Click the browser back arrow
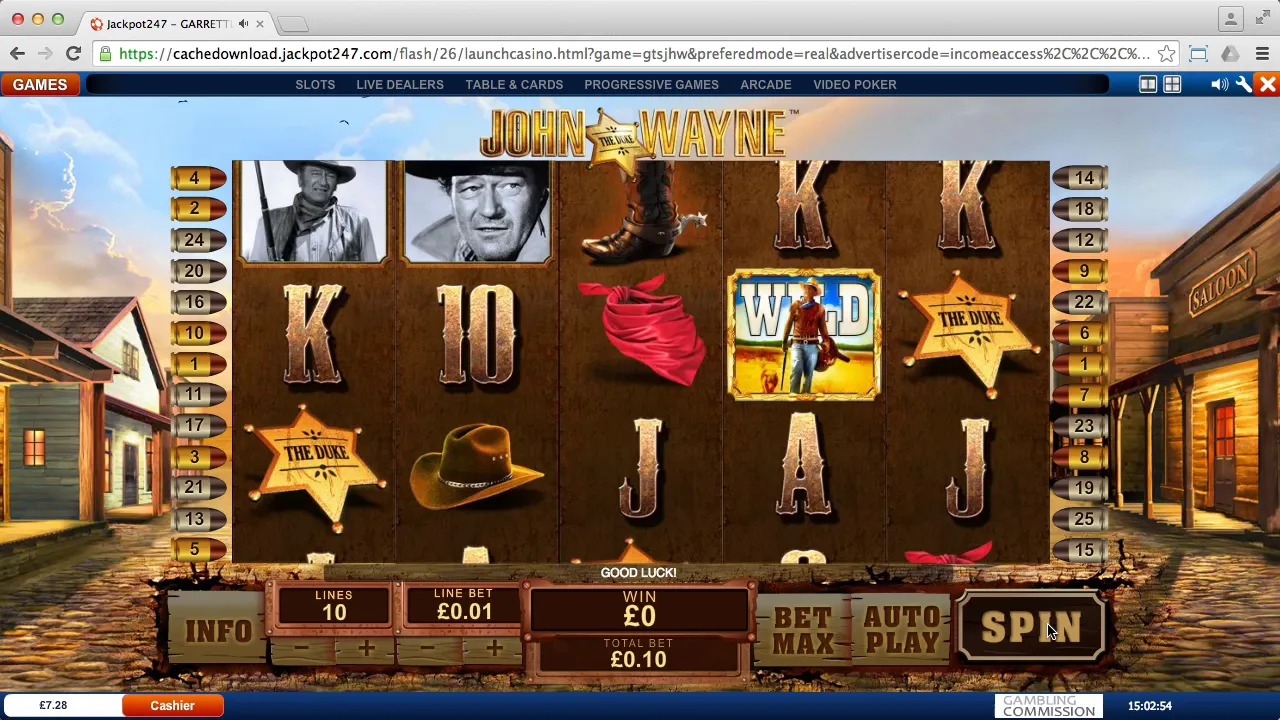The image size is (1280, 720). 18,54
